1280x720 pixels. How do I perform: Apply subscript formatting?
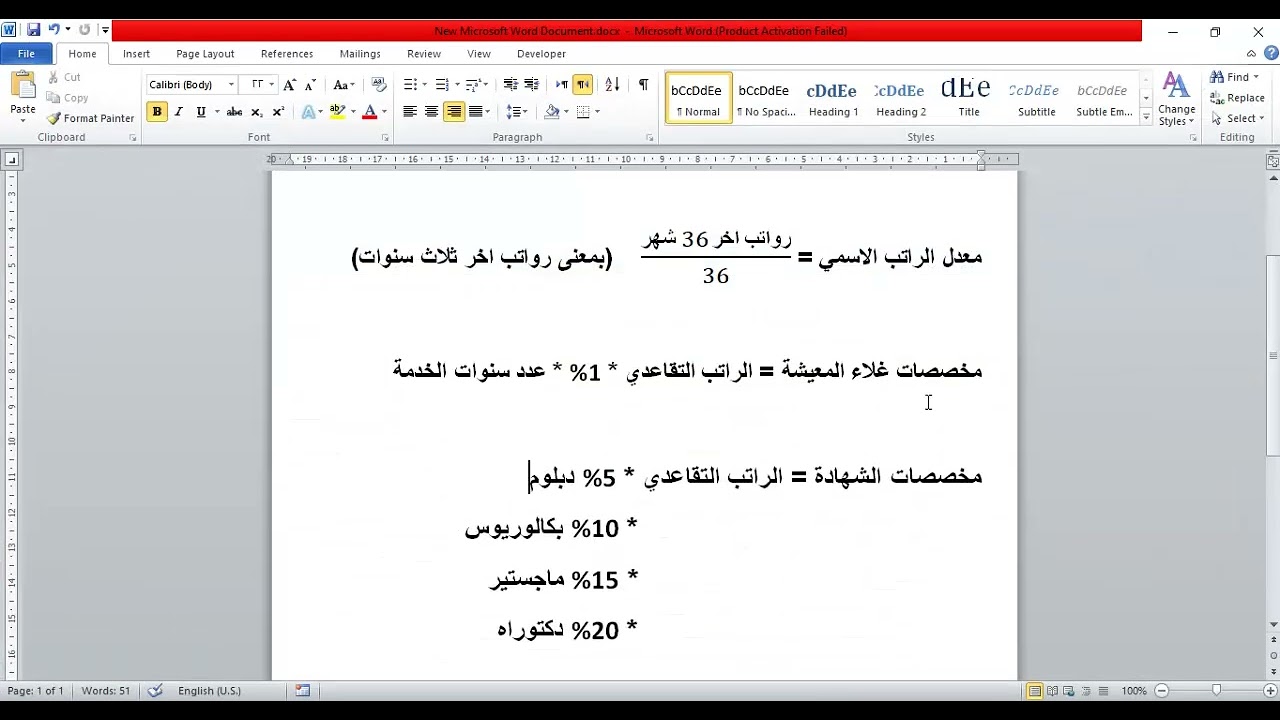pos(256,112)
